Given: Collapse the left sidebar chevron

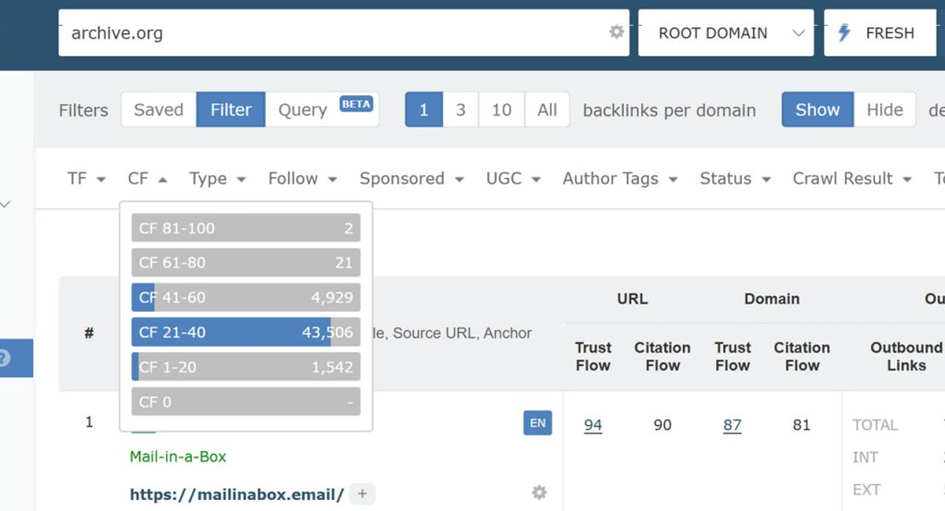Looking at the screenshot, I should pyautogui.click(x=6, y=204).
